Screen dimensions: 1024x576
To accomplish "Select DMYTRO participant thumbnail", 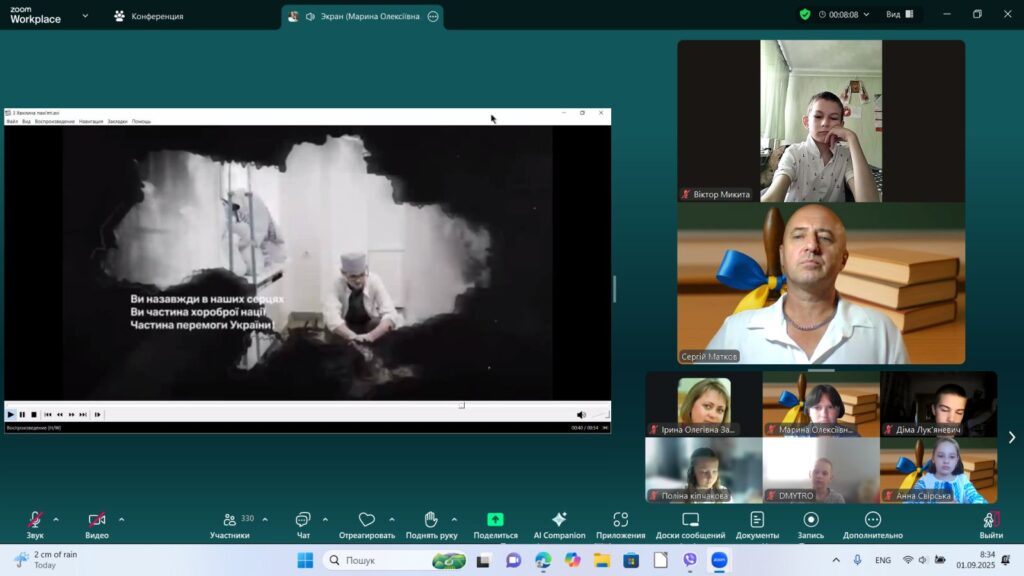I will coord(821,470).
